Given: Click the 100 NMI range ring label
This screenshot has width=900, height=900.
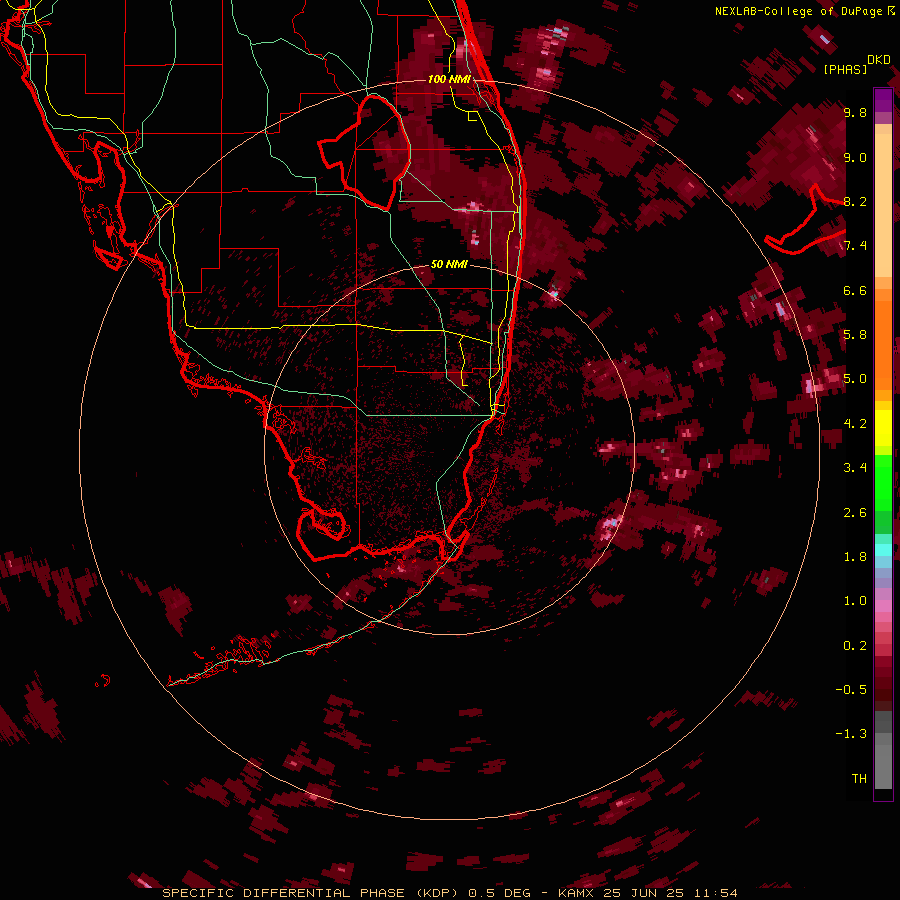Looking at the screenshot, I should click(449, 79).
